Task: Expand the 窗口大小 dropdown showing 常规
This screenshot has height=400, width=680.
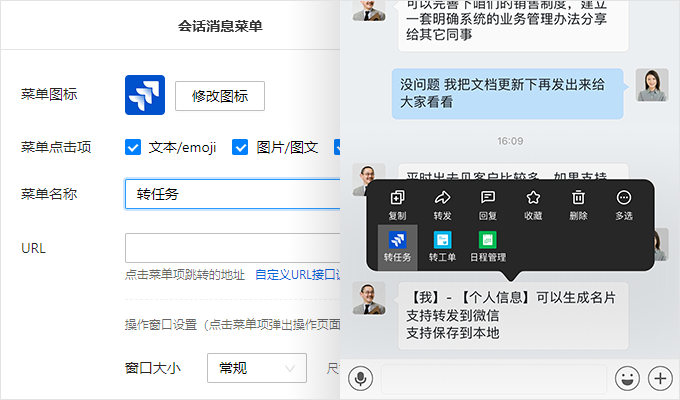Action: coord(256,368)
